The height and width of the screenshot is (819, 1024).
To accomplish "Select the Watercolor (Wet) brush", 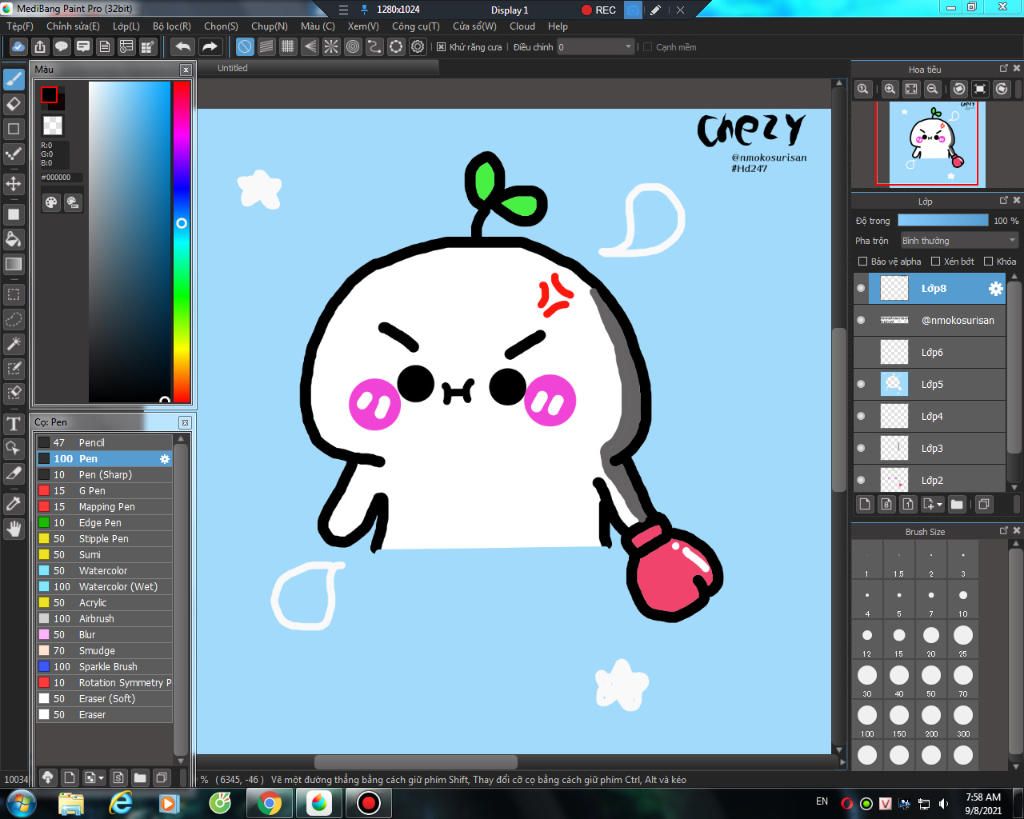I will coord(104,586).
